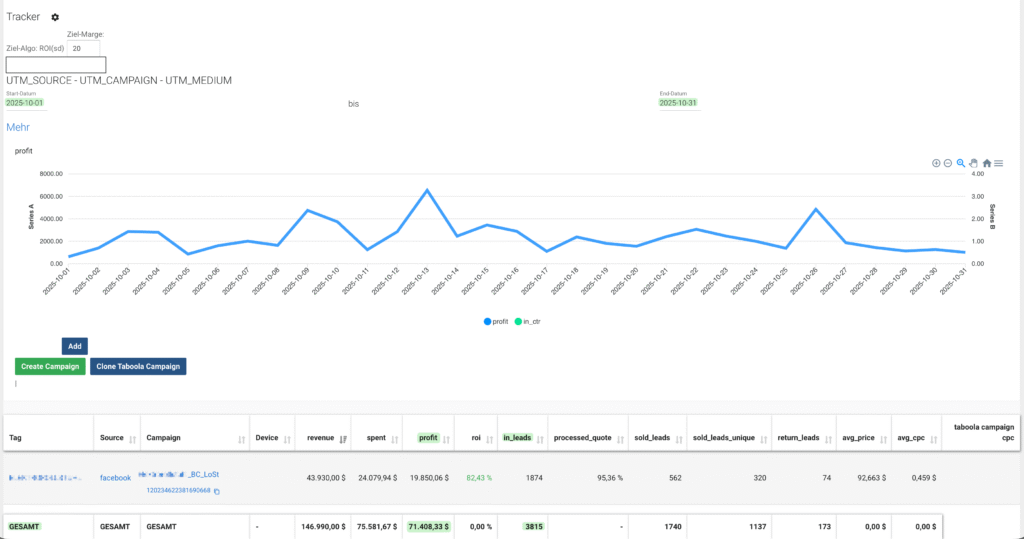
Task: Click the blue Add button
Action: click(74, 345)
